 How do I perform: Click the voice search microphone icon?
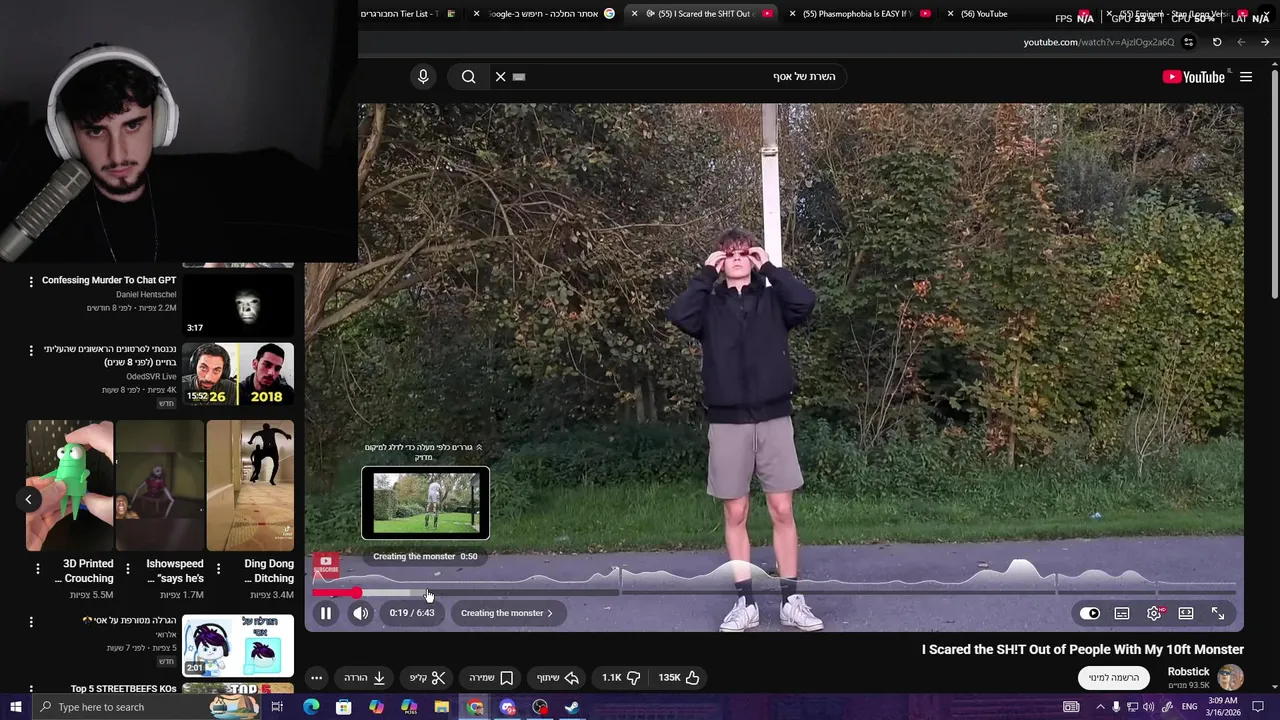[423, 77]
